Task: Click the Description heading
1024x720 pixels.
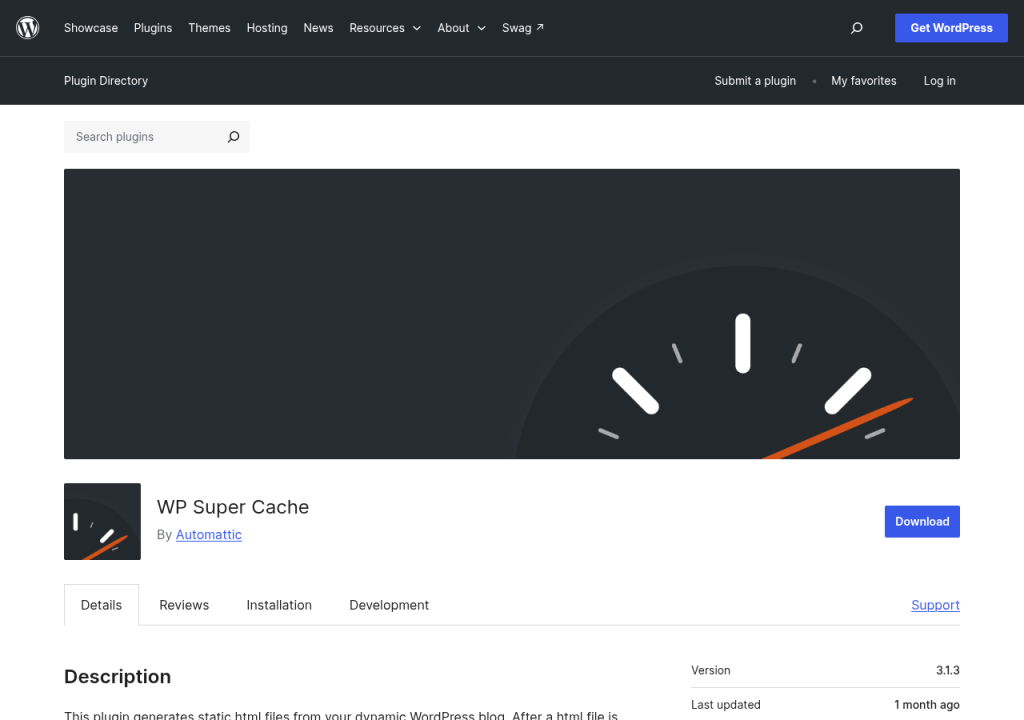Action: click(x=118, y=676)
